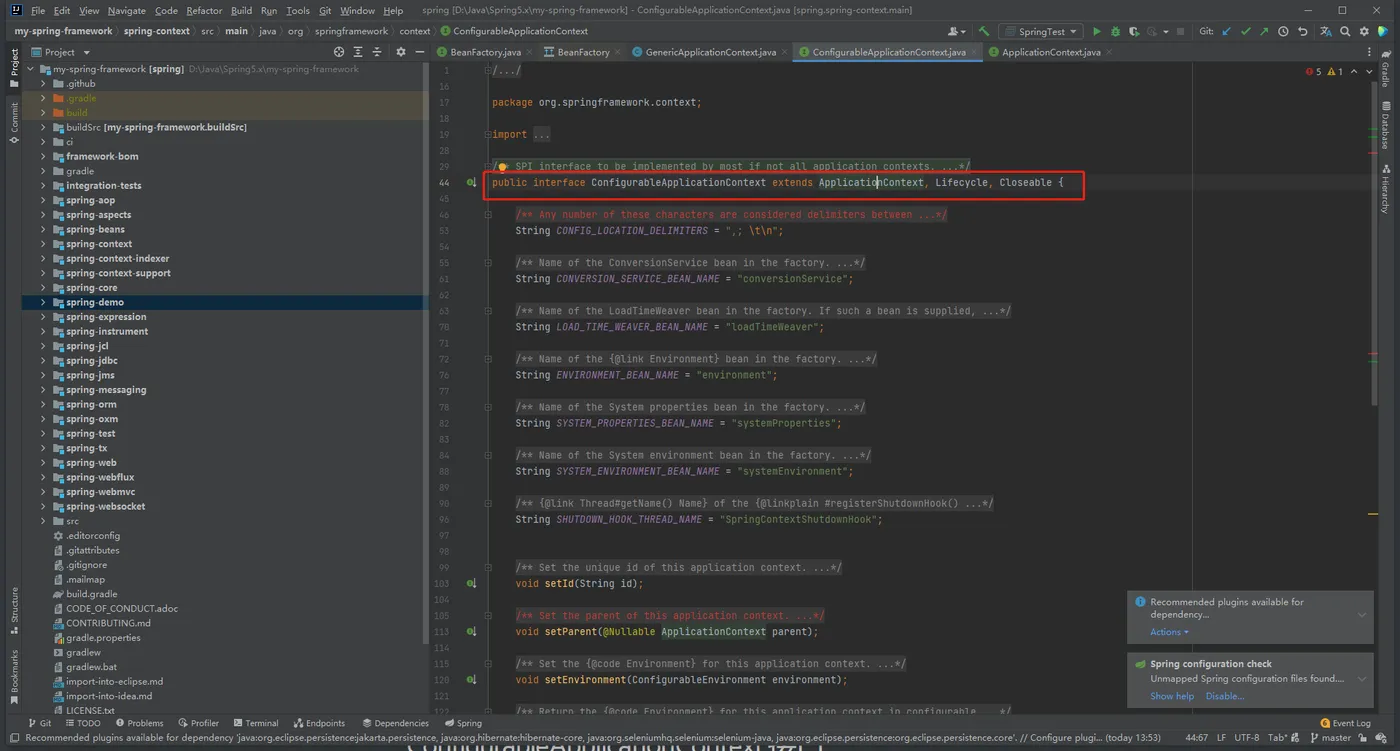
Task: Open IDE settings gear in top toolbar
Action: coord(1364,32)
